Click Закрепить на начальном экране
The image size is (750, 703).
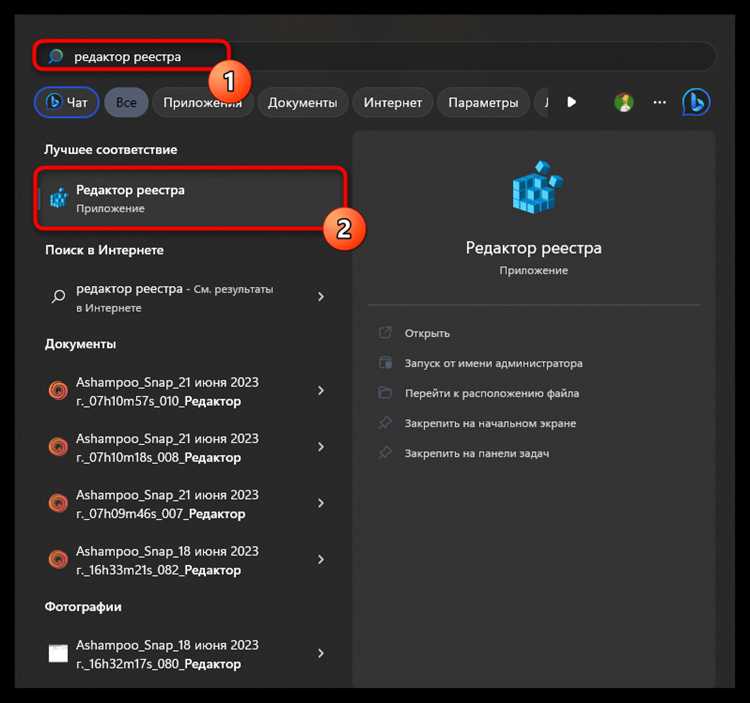pyautogui.click(x=490, y=424)
